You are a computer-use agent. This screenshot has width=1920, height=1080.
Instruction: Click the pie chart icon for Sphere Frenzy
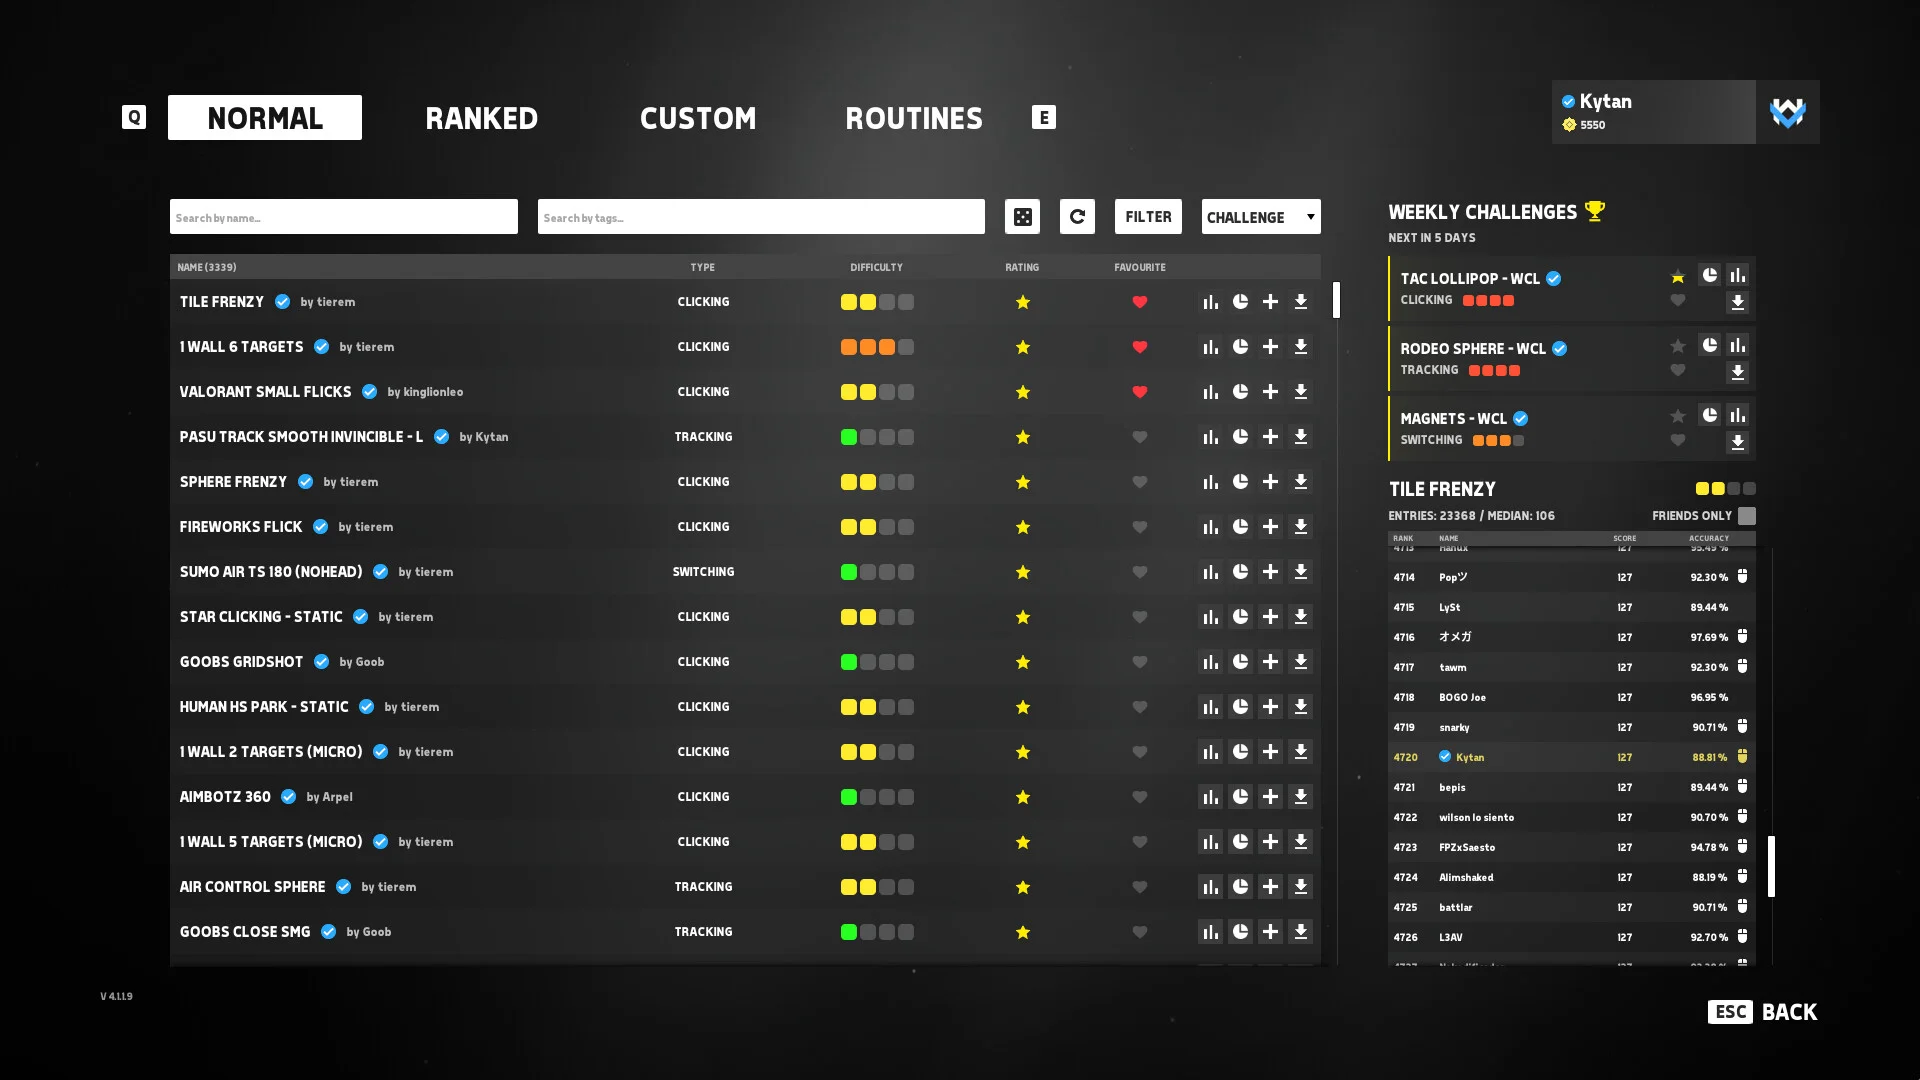[1240, 481]
